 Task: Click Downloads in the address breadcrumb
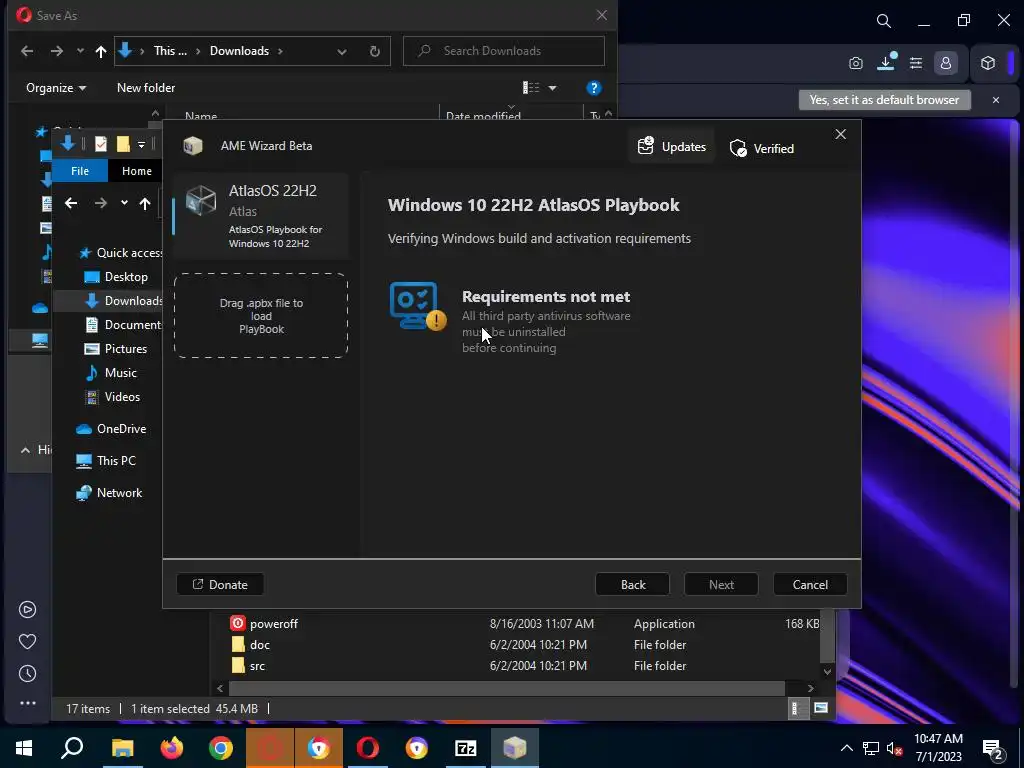coord(239,51)
